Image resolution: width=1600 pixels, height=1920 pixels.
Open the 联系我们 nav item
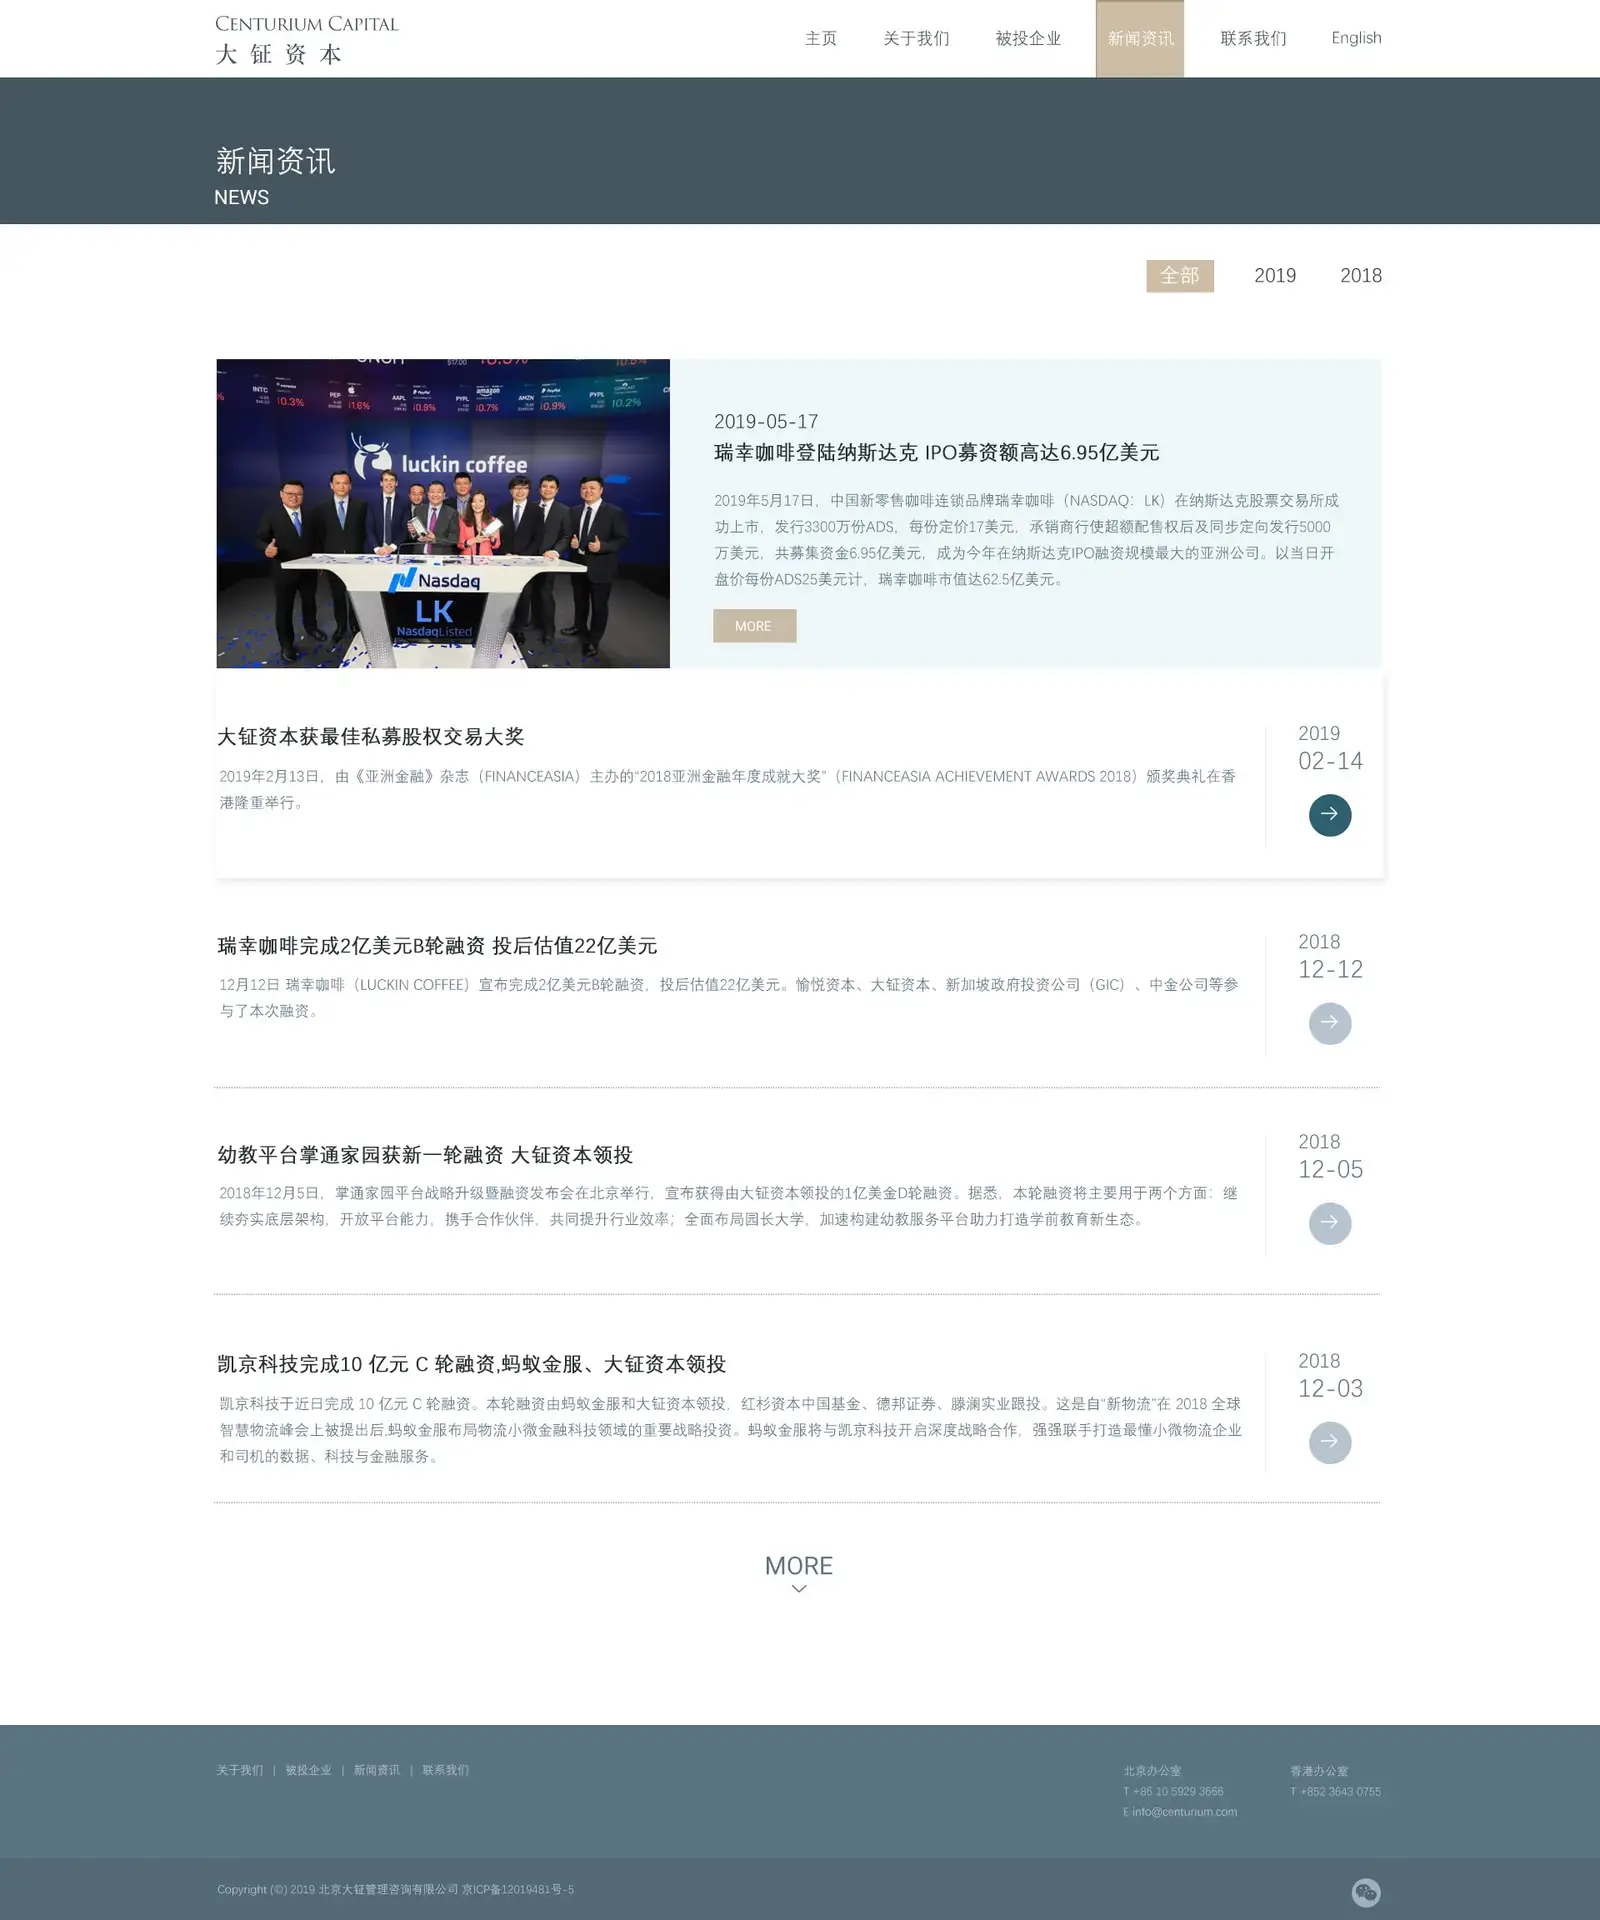[1253, 39]
